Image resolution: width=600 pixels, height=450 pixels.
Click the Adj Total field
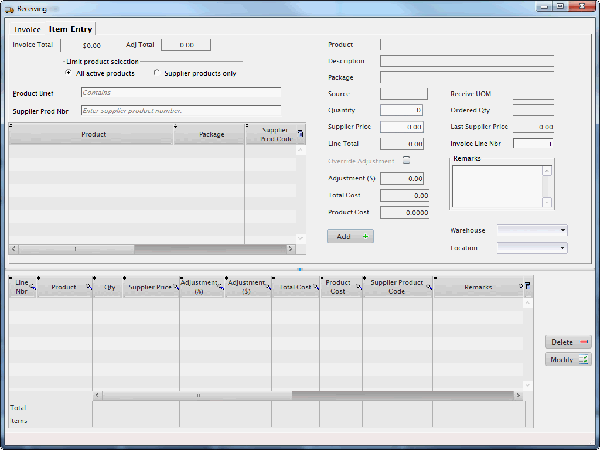point(186,45)
